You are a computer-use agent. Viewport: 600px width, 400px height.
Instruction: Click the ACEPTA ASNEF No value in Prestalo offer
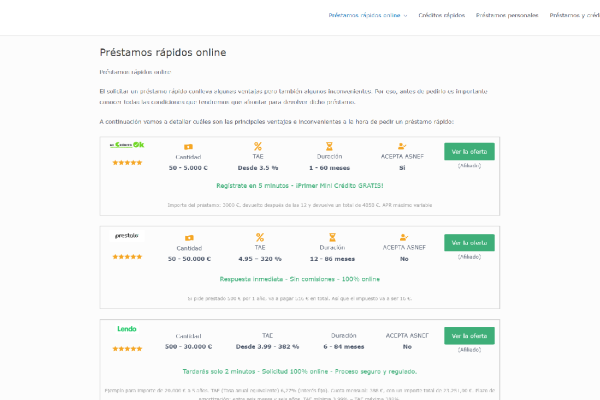click(404, 259)
